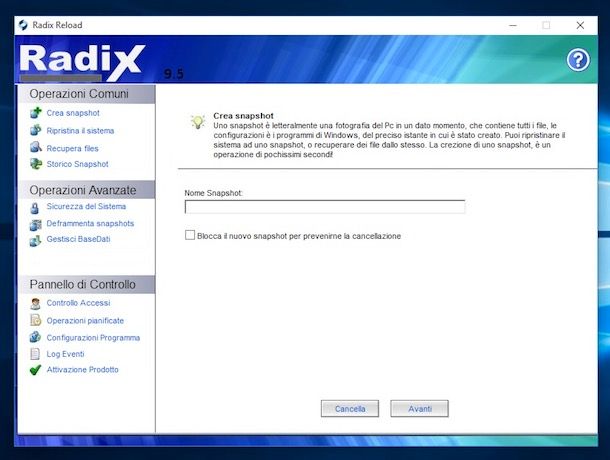Click the Crea snapshot heading text

[x=244, y=116]
